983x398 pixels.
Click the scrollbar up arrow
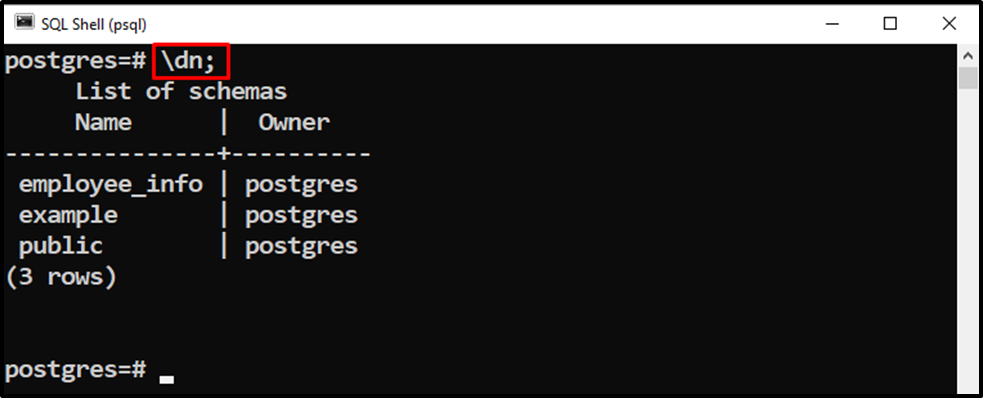967,56
